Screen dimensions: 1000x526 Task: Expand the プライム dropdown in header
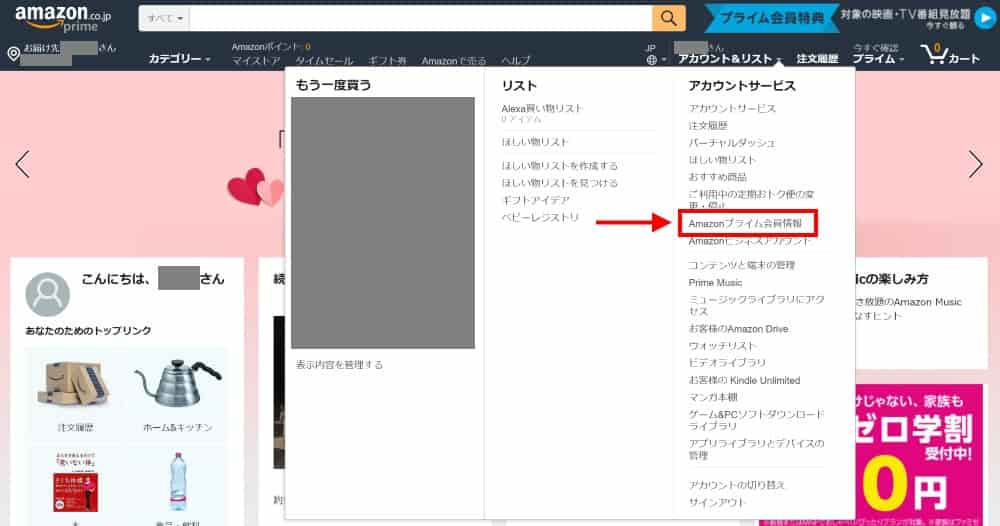point(878,59)
